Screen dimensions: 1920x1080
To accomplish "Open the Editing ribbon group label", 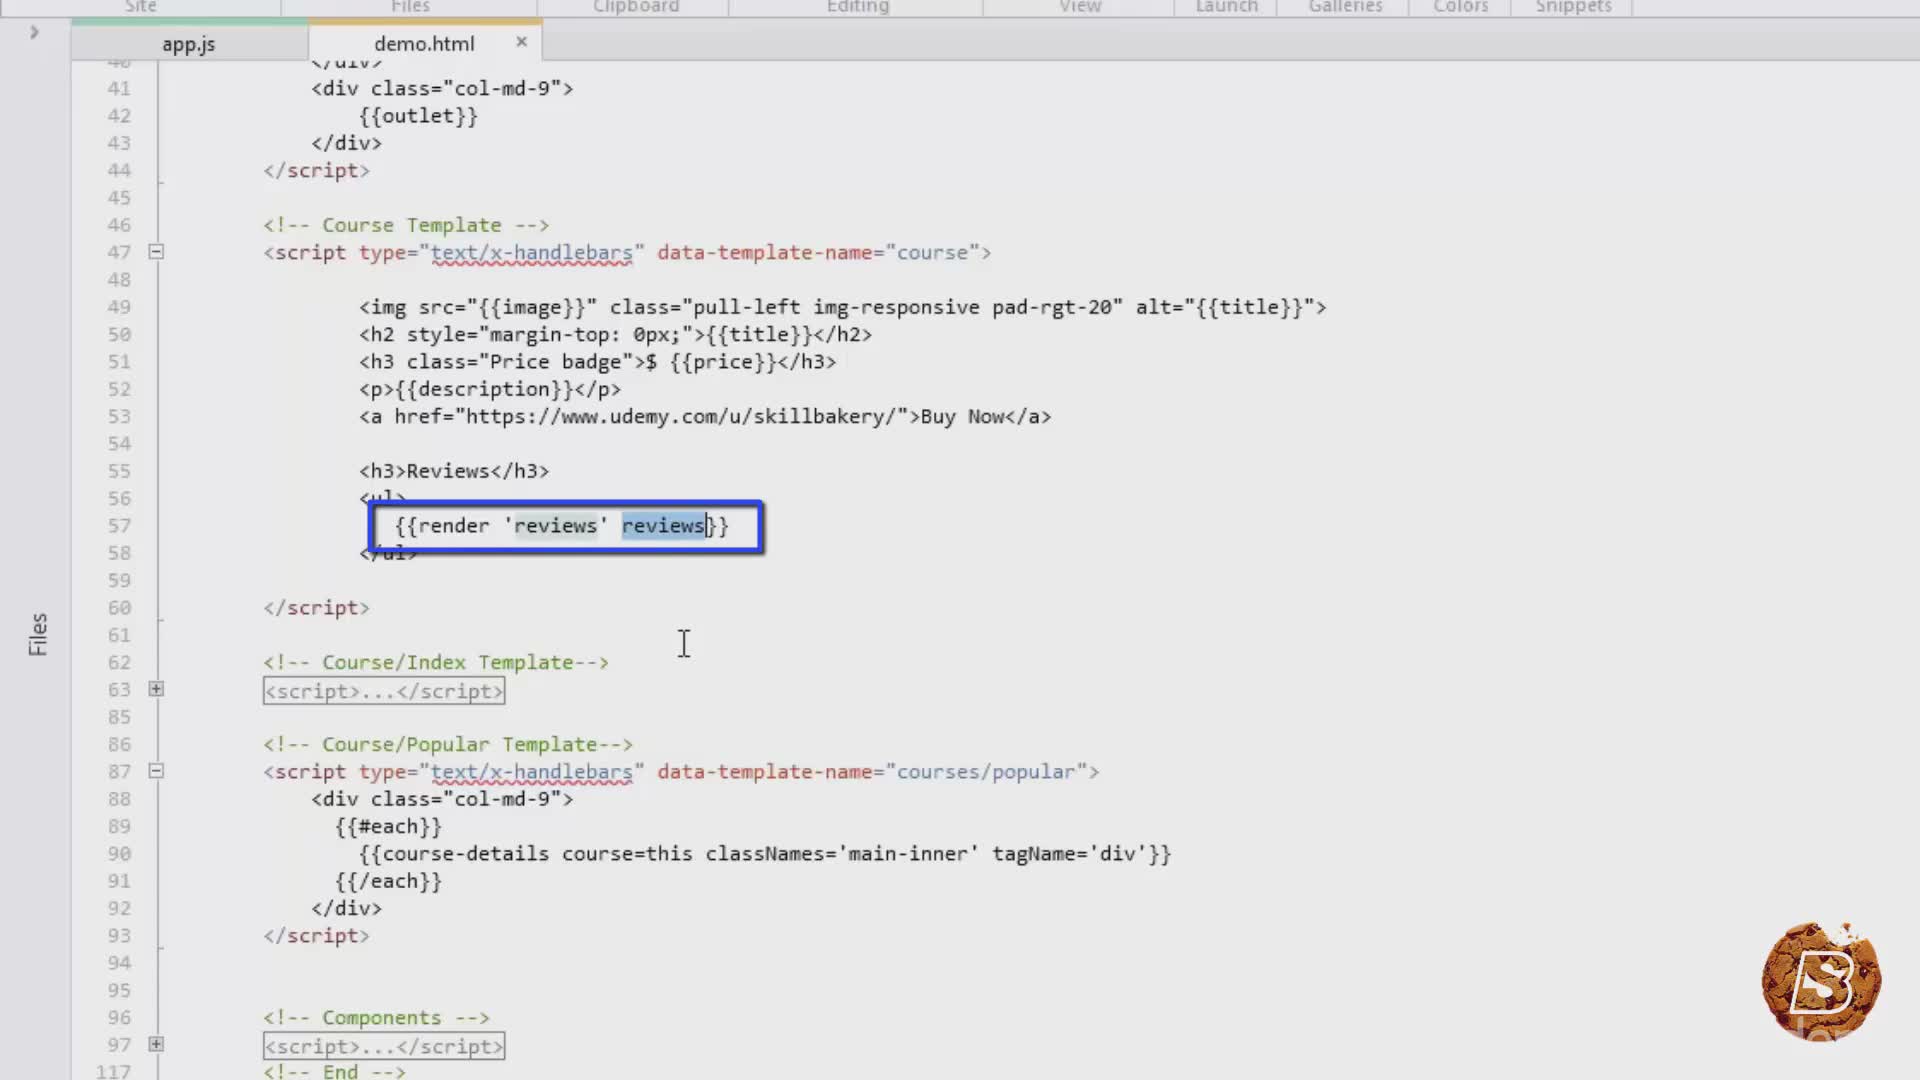I will (x=858, y=6).
